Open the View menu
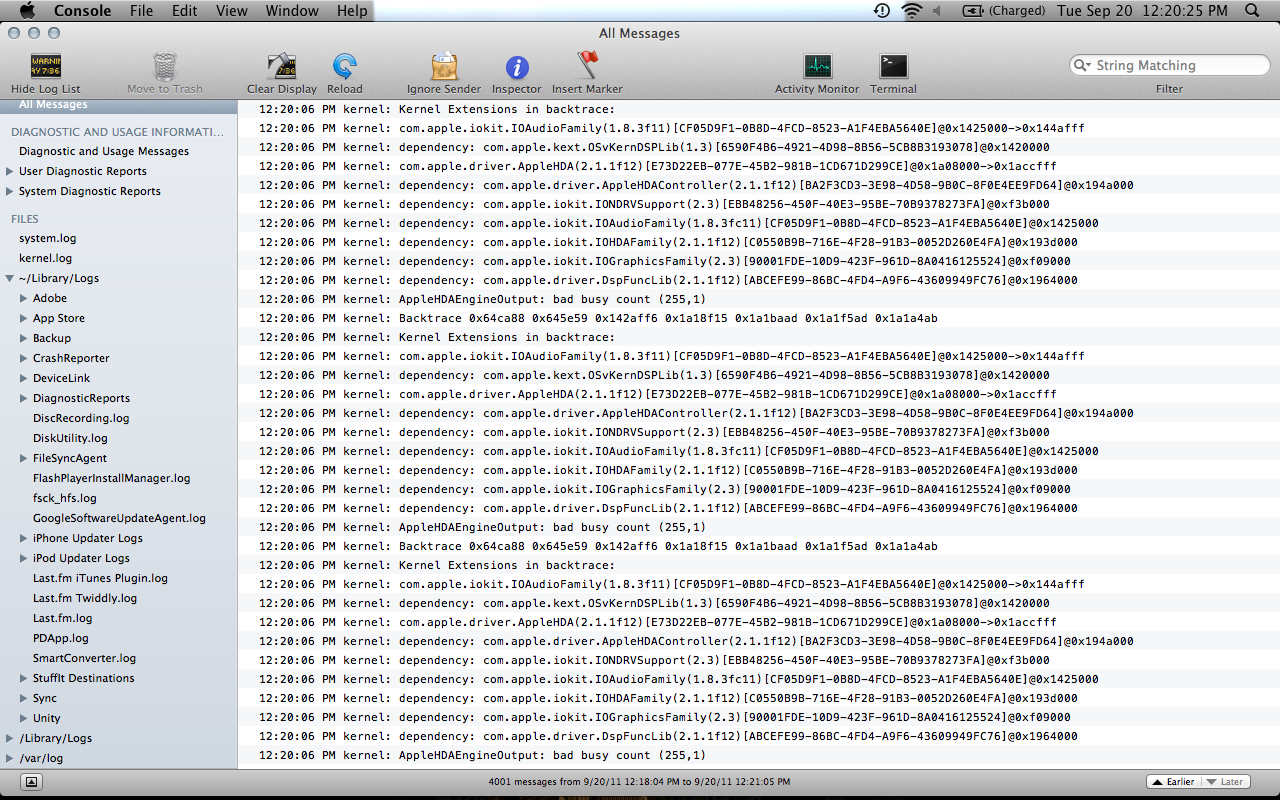1280x800 pixels. pyautogui.click(x=231, y=11)
